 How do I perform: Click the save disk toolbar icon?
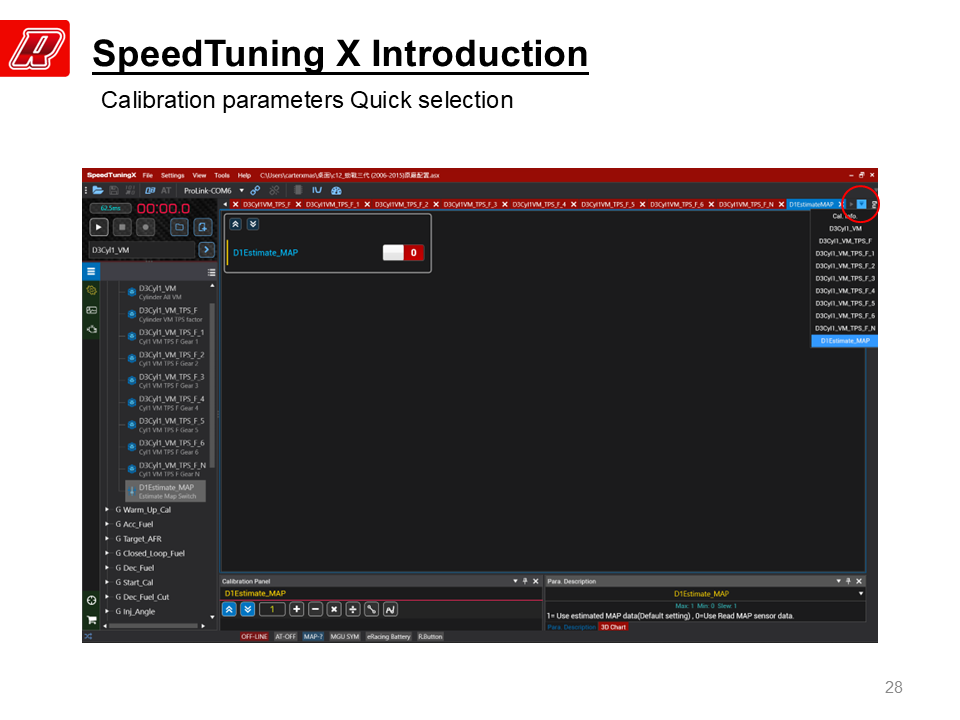click(114, 190)
